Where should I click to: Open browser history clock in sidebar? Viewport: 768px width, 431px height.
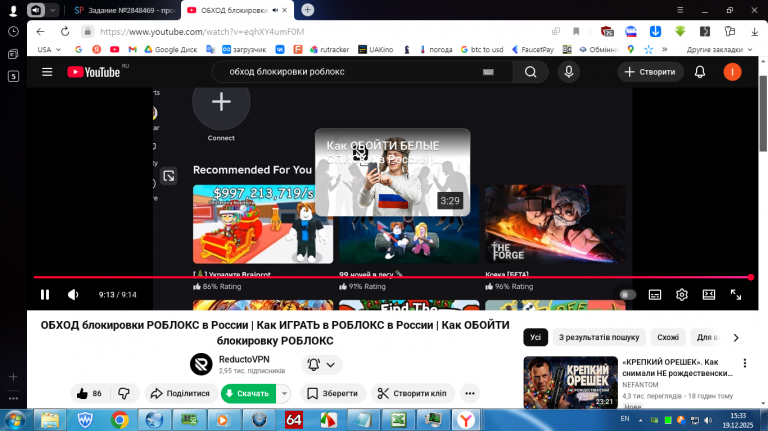click(x=13, y=31)
